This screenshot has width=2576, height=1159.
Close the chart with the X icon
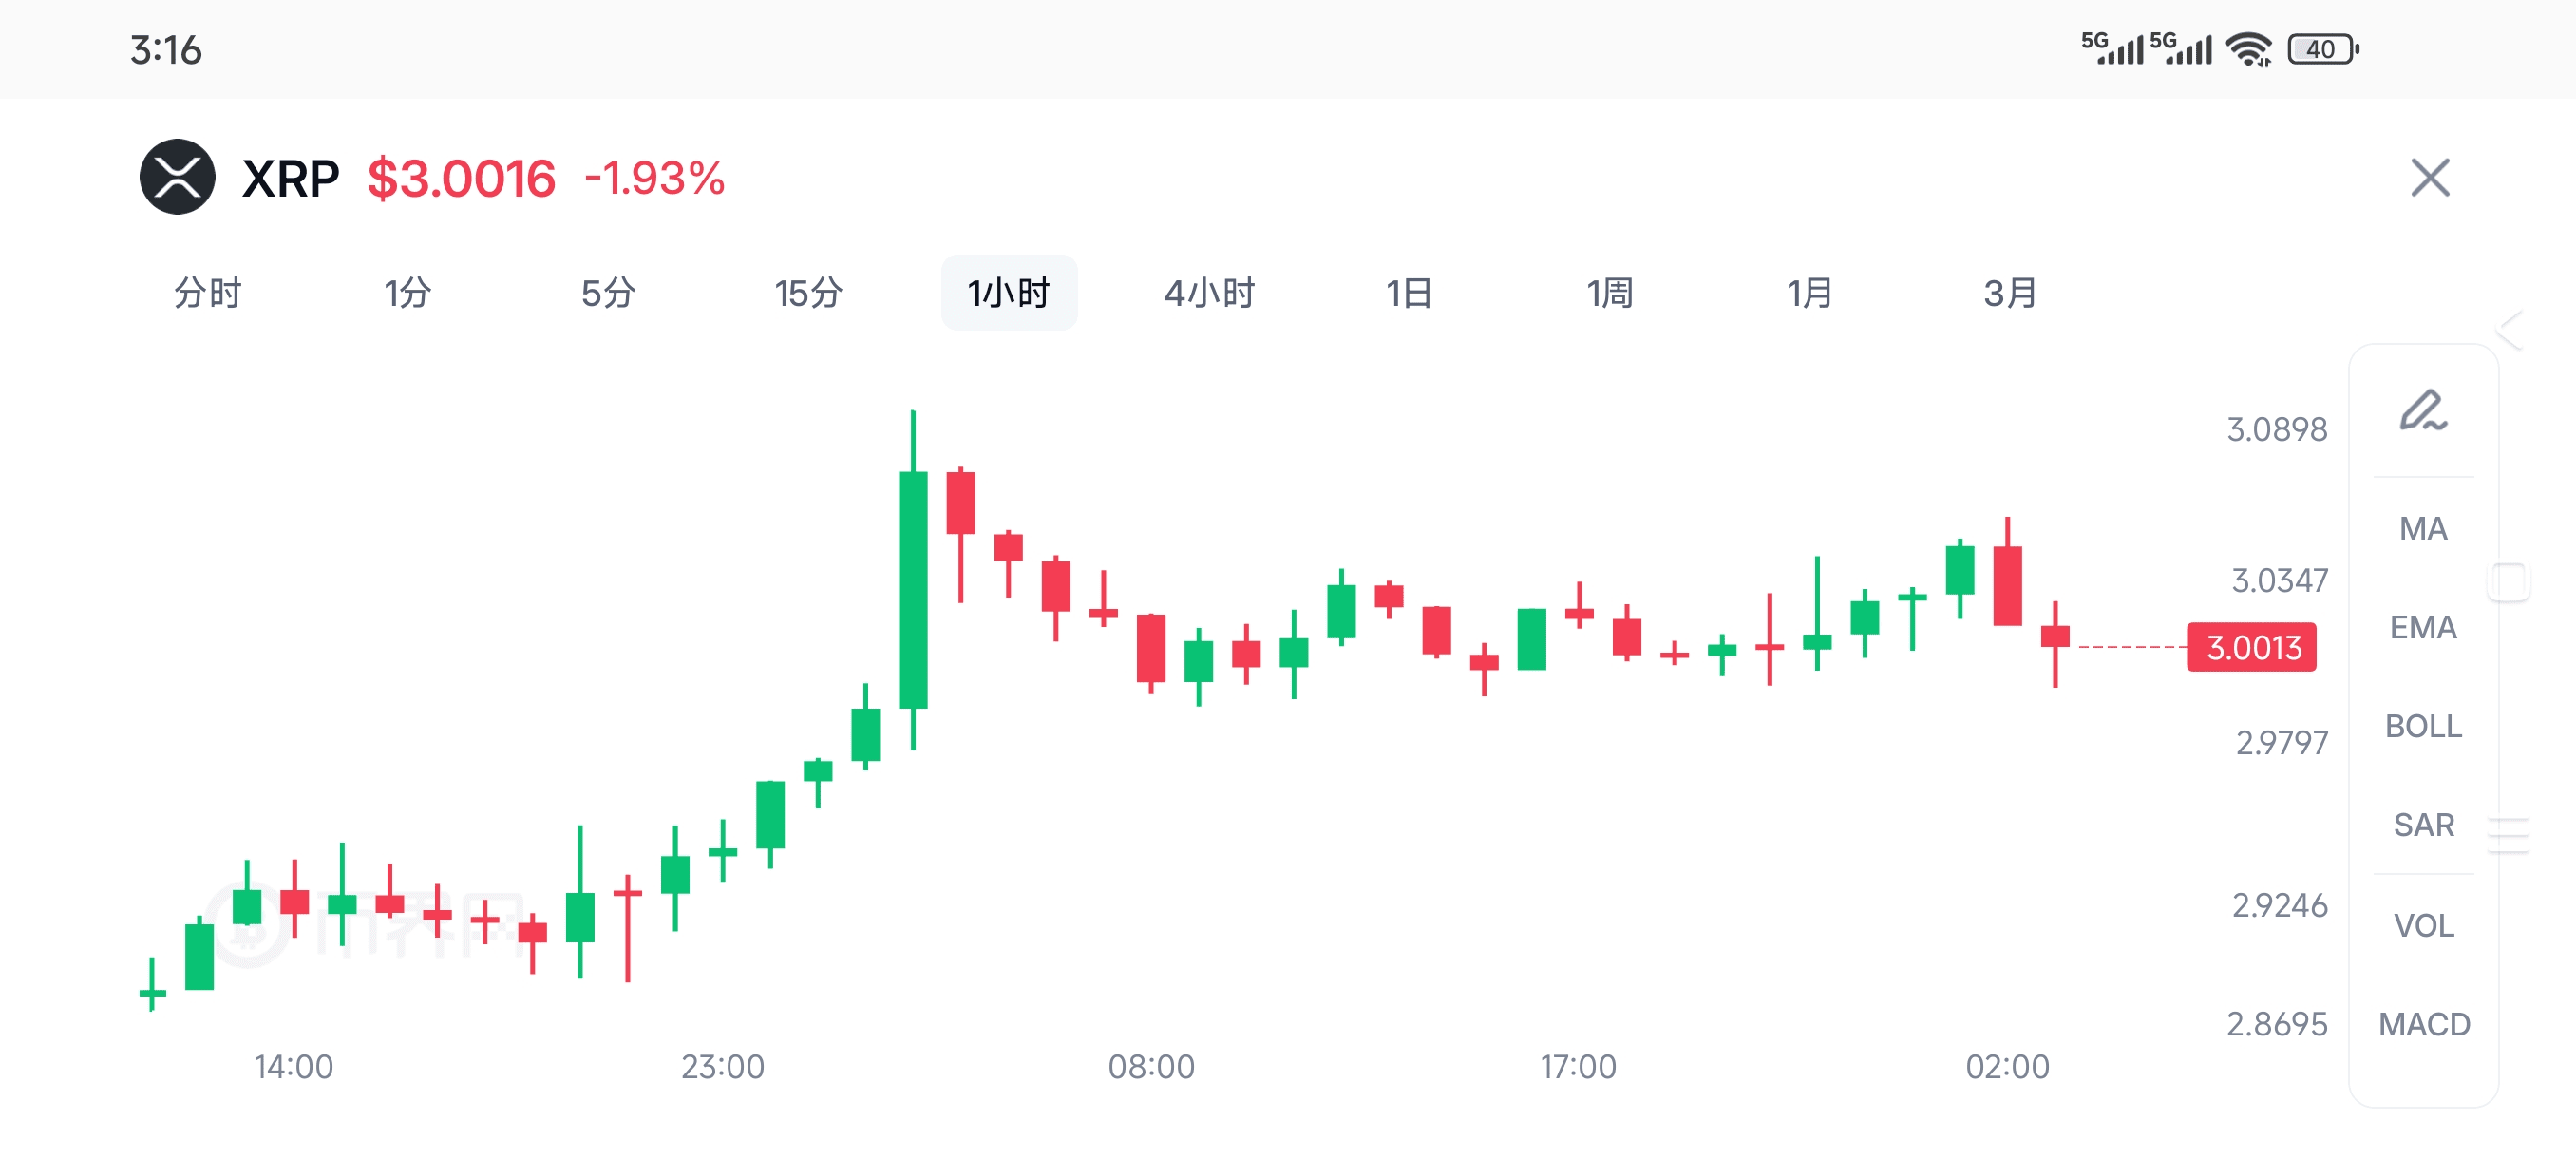pos(2430,178)
